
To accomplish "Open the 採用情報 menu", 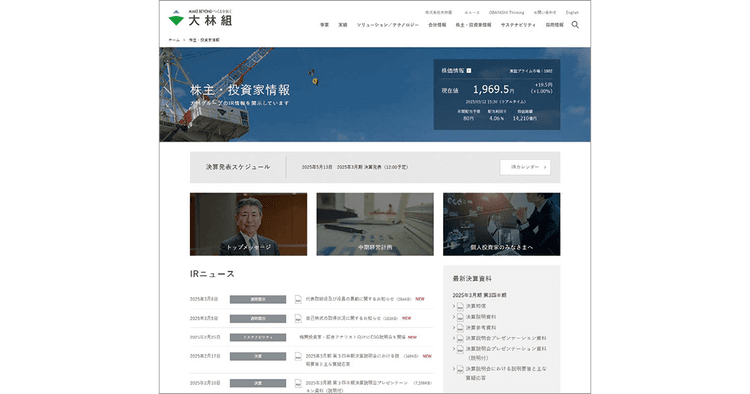I will tap(554, 25).
